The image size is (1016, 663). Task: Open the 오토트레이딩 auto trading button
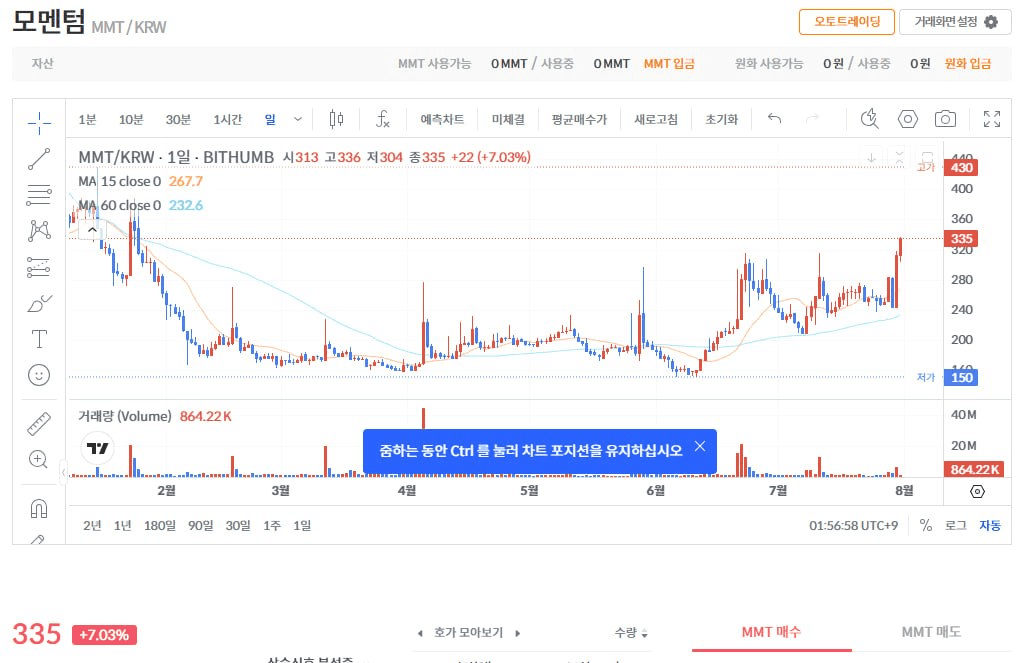click(847, 21)
